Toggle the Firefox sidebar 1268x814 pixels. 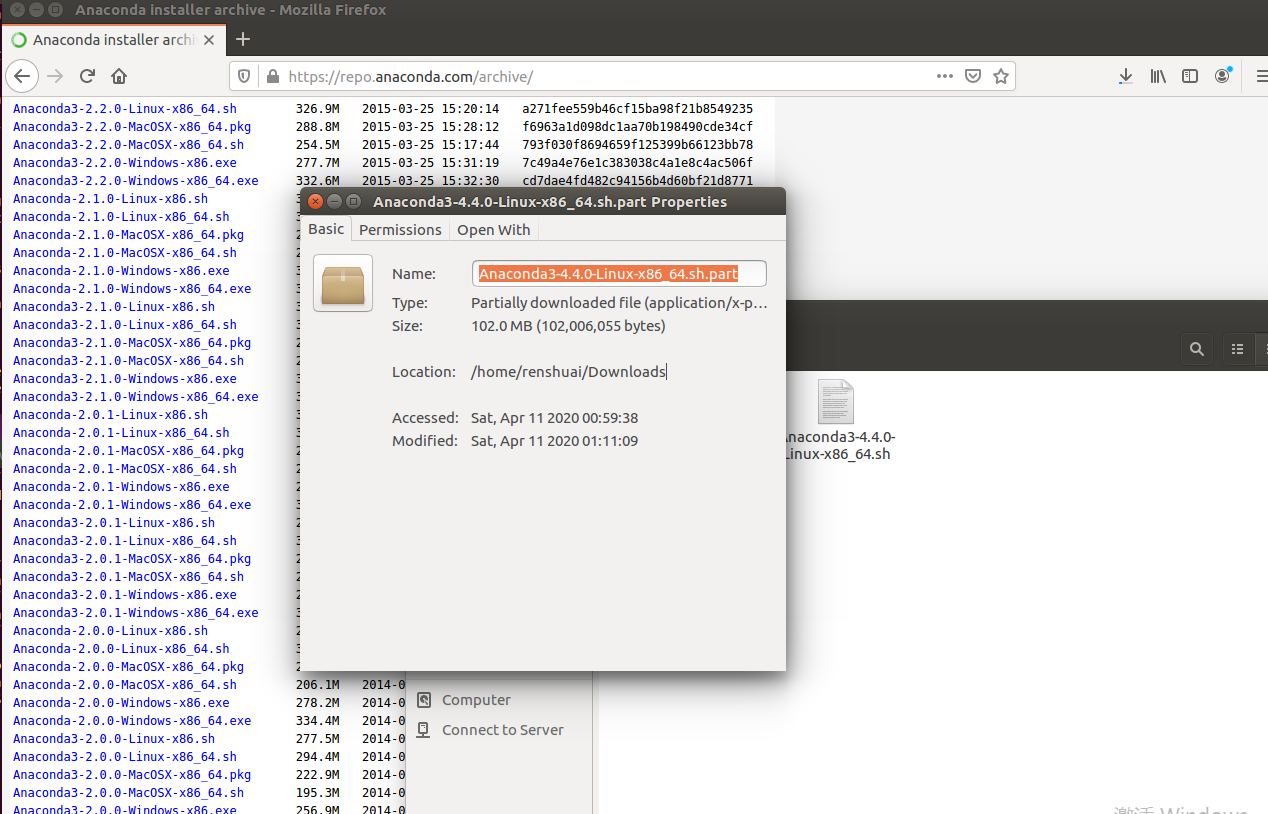[1189, 75]
